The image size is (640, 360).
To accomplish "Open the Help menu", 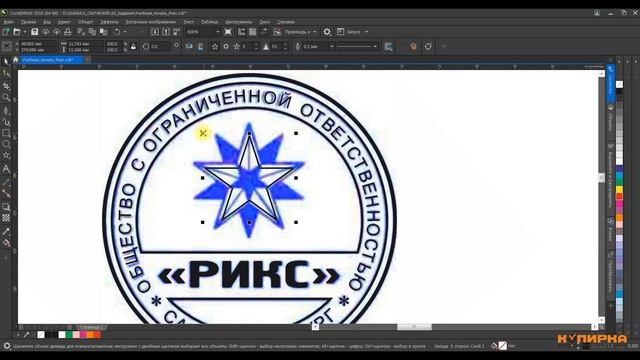I will pyautogui.click(x=286, y=22).
